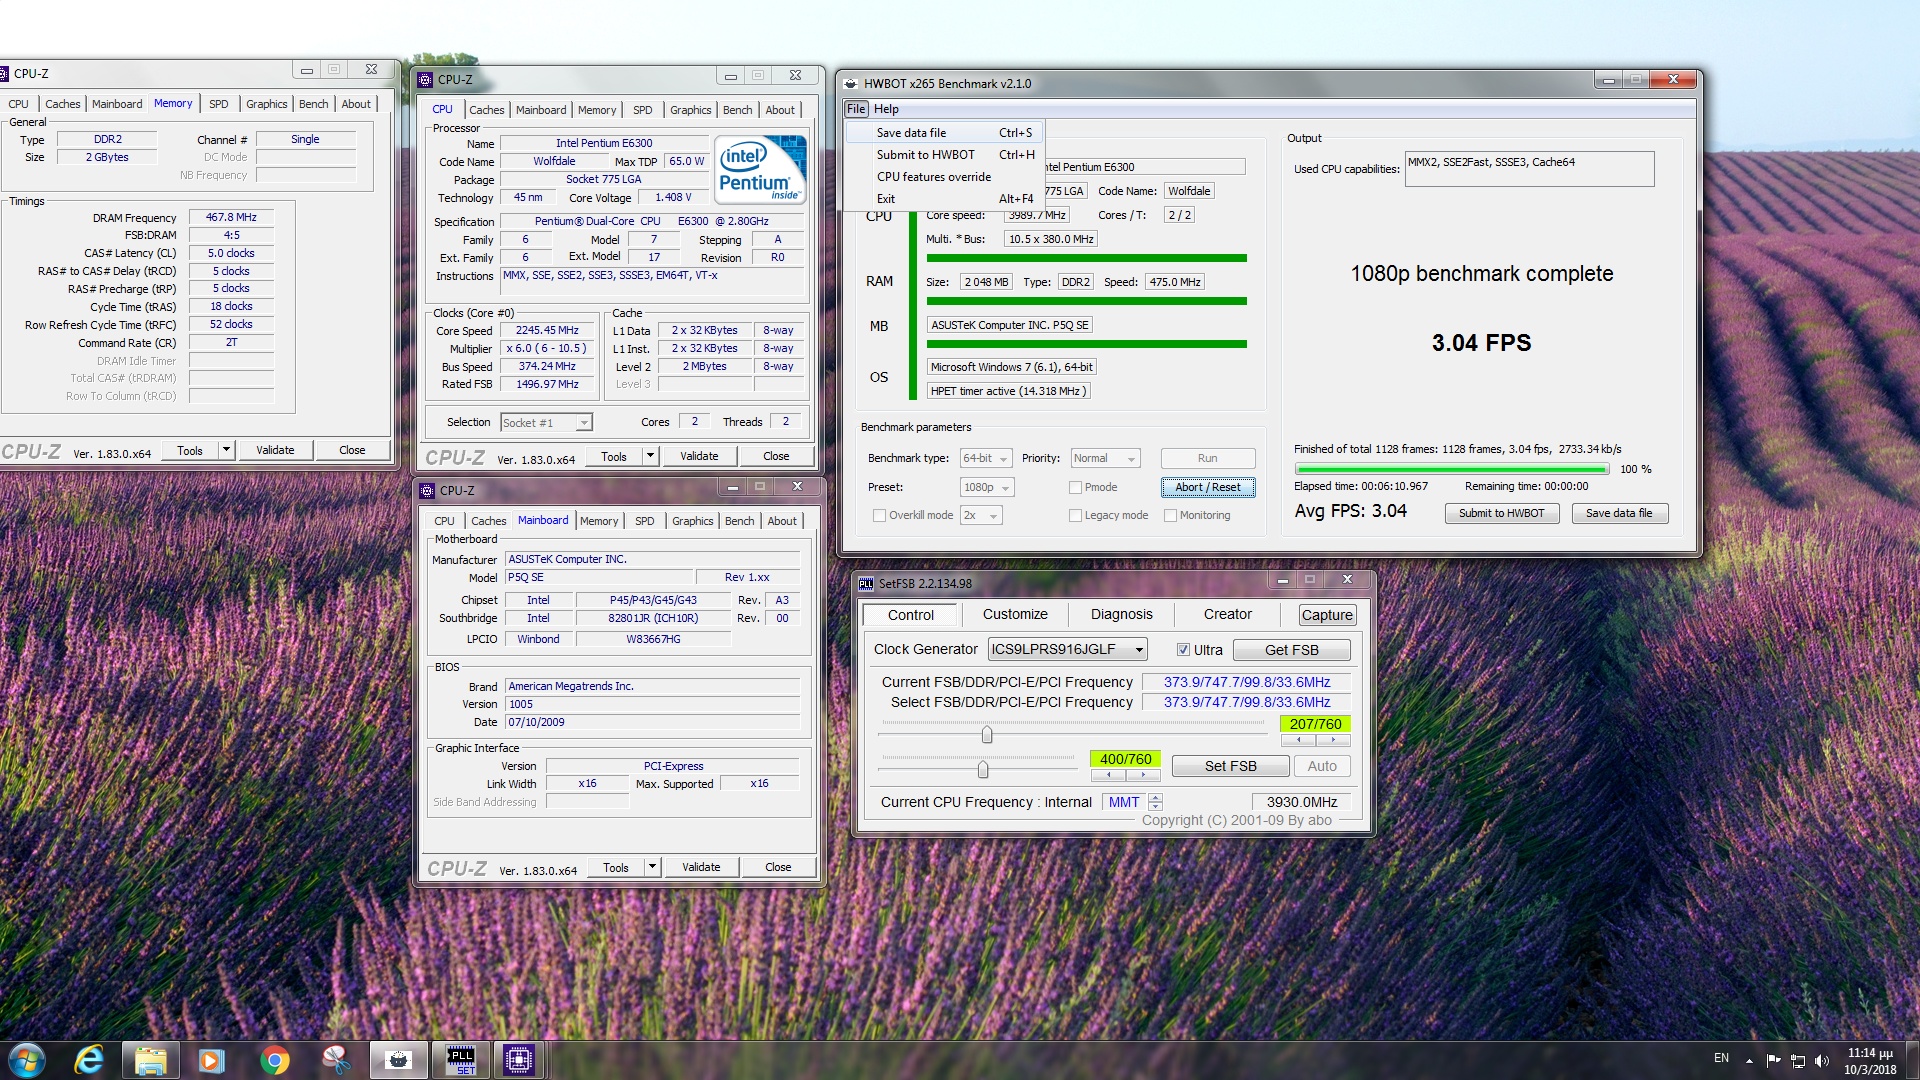Switch to Customize tab in SetFSB

1015,615
